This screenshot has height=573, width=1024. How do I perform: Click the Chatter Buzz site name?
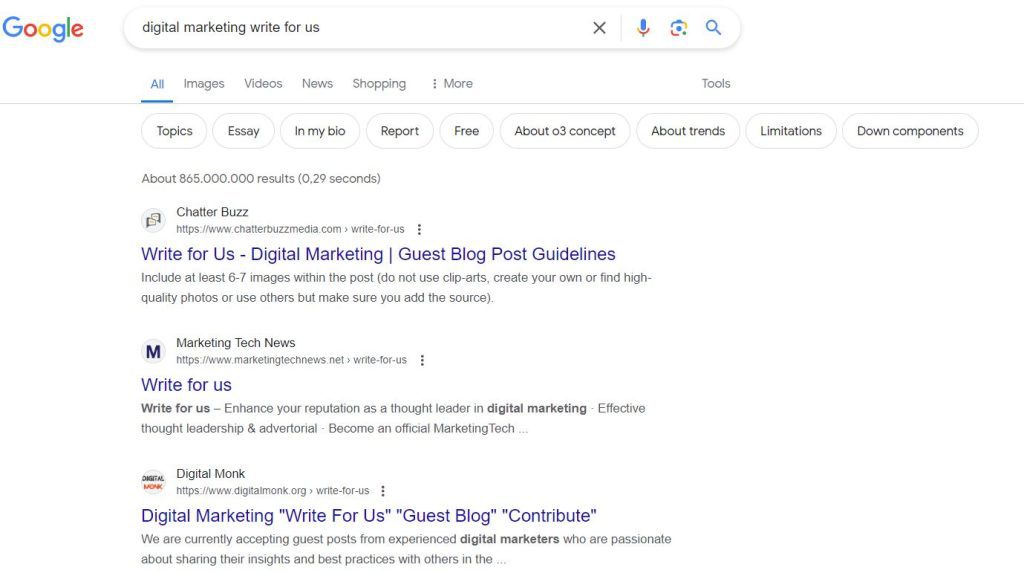(x=212, y=212)
